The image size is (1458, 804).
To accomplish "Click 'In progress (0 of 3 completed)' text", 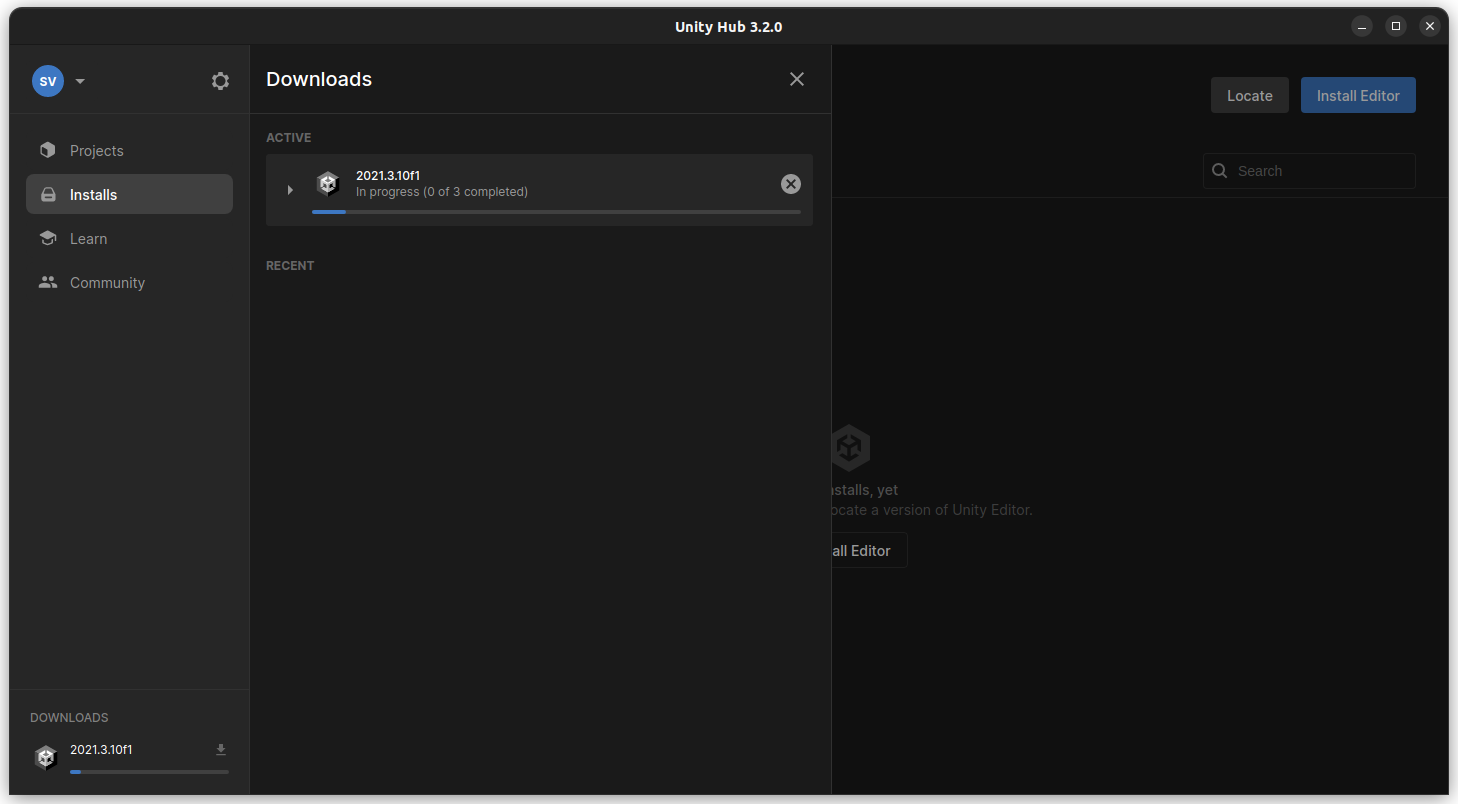I will coord(442,192).
